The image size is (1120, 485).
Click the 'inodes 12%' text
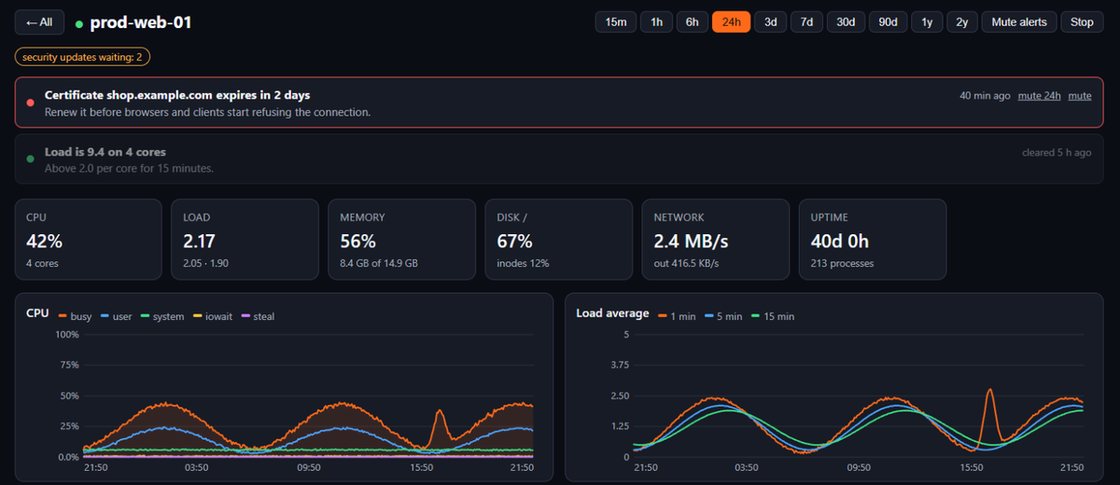click(523, 264)
